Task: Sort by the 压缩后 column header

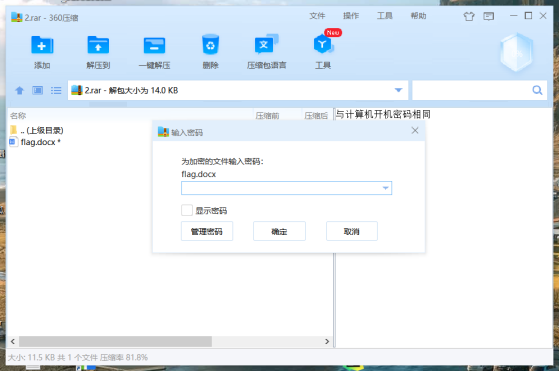Action: coord(316,115)
